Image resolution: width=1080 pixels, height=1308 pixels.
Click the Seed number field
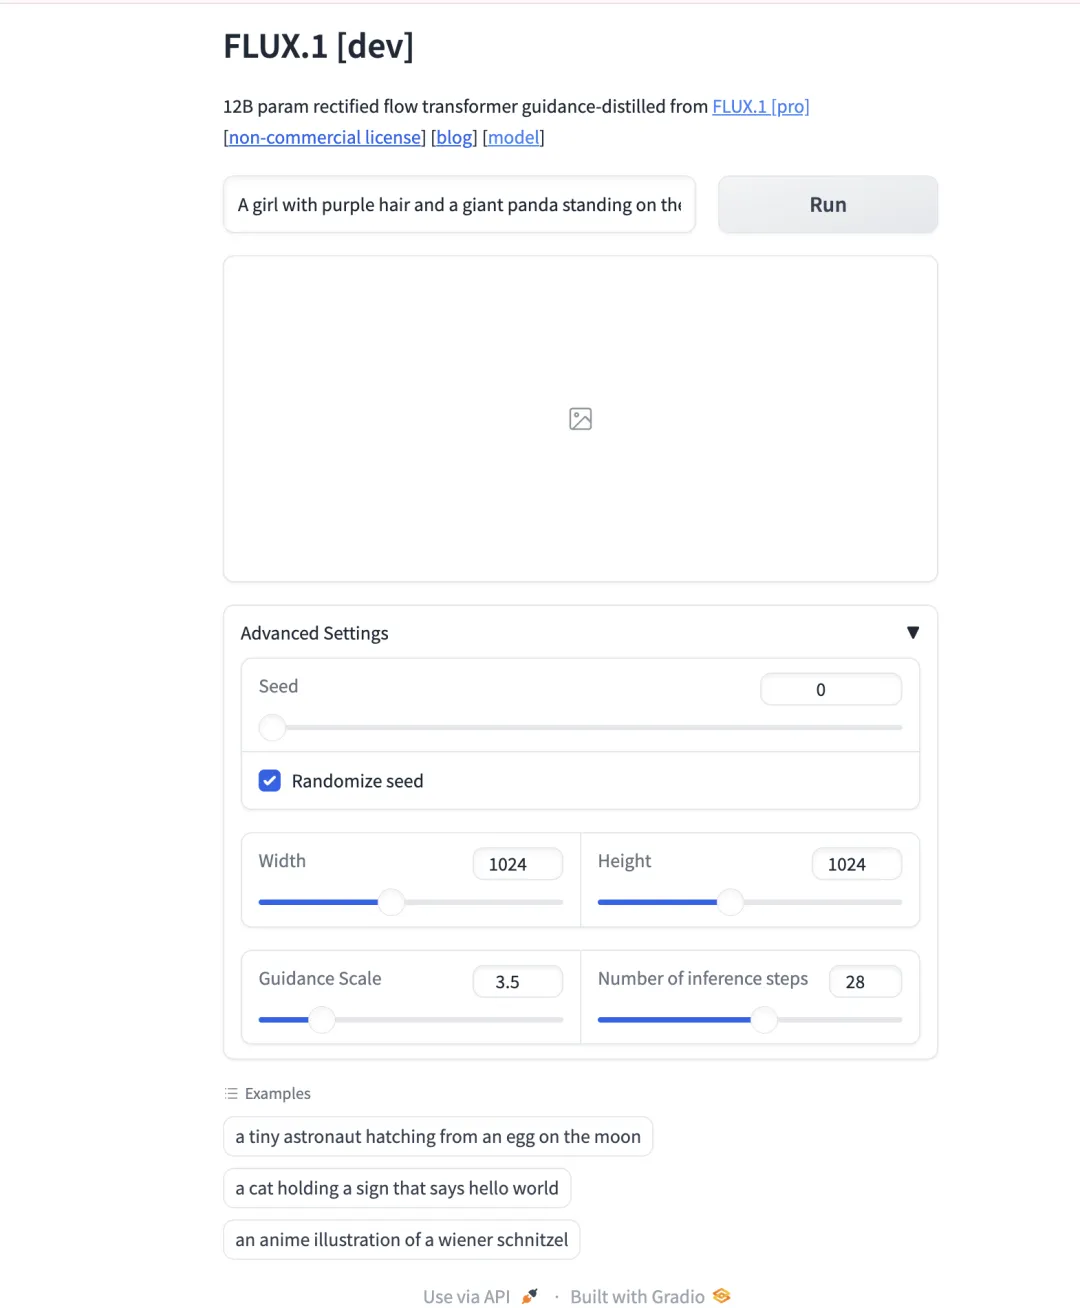(831, 689)
